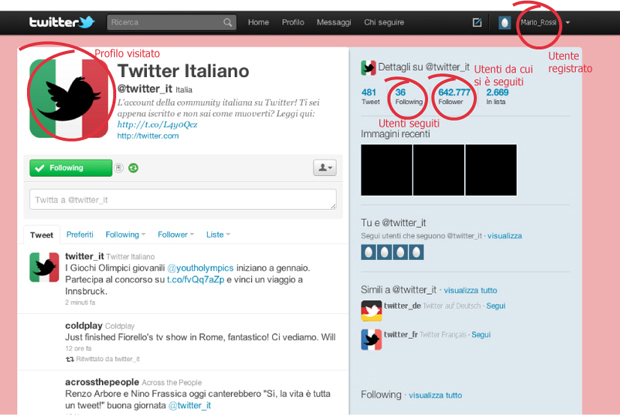Viewport: 620px width, 415px height.
Task: Click the twitter_de username link
Action: click(402, 306)
